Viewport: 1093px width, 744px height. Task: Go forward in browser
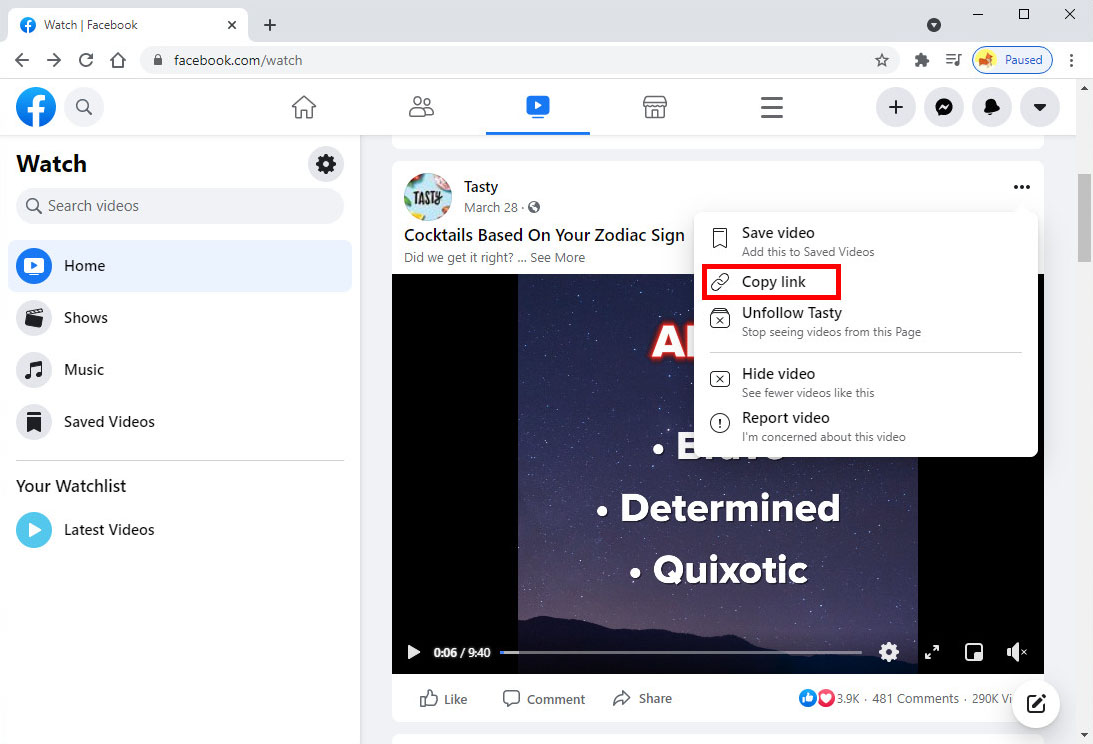pyautogui.click(x=54, y=60)
